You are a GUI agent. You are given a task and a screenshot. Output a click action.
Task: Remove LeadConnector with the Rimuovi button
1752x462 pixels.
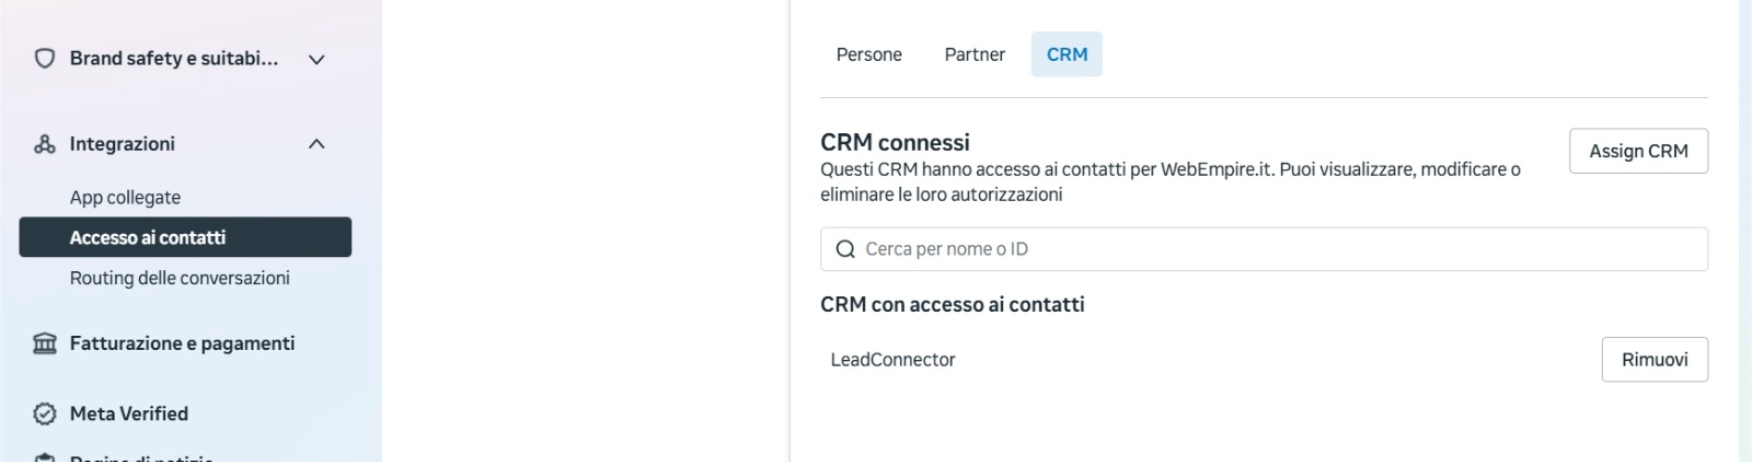pyautogui.click(x=1654, y=359)
